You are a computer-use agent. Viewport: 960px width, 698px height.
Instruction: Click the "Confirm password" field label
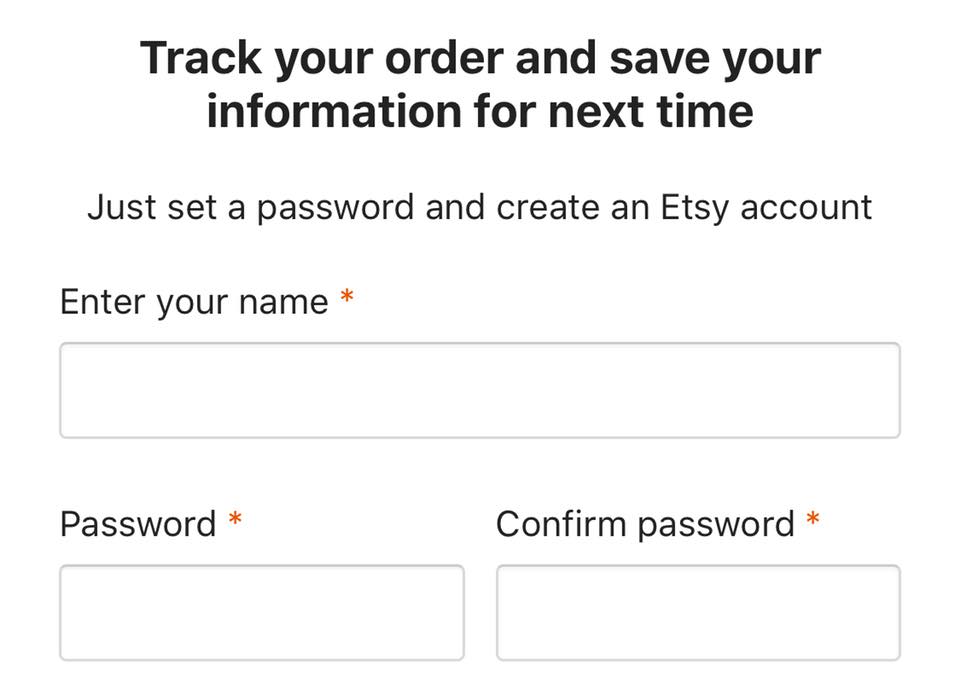(645, 525)
